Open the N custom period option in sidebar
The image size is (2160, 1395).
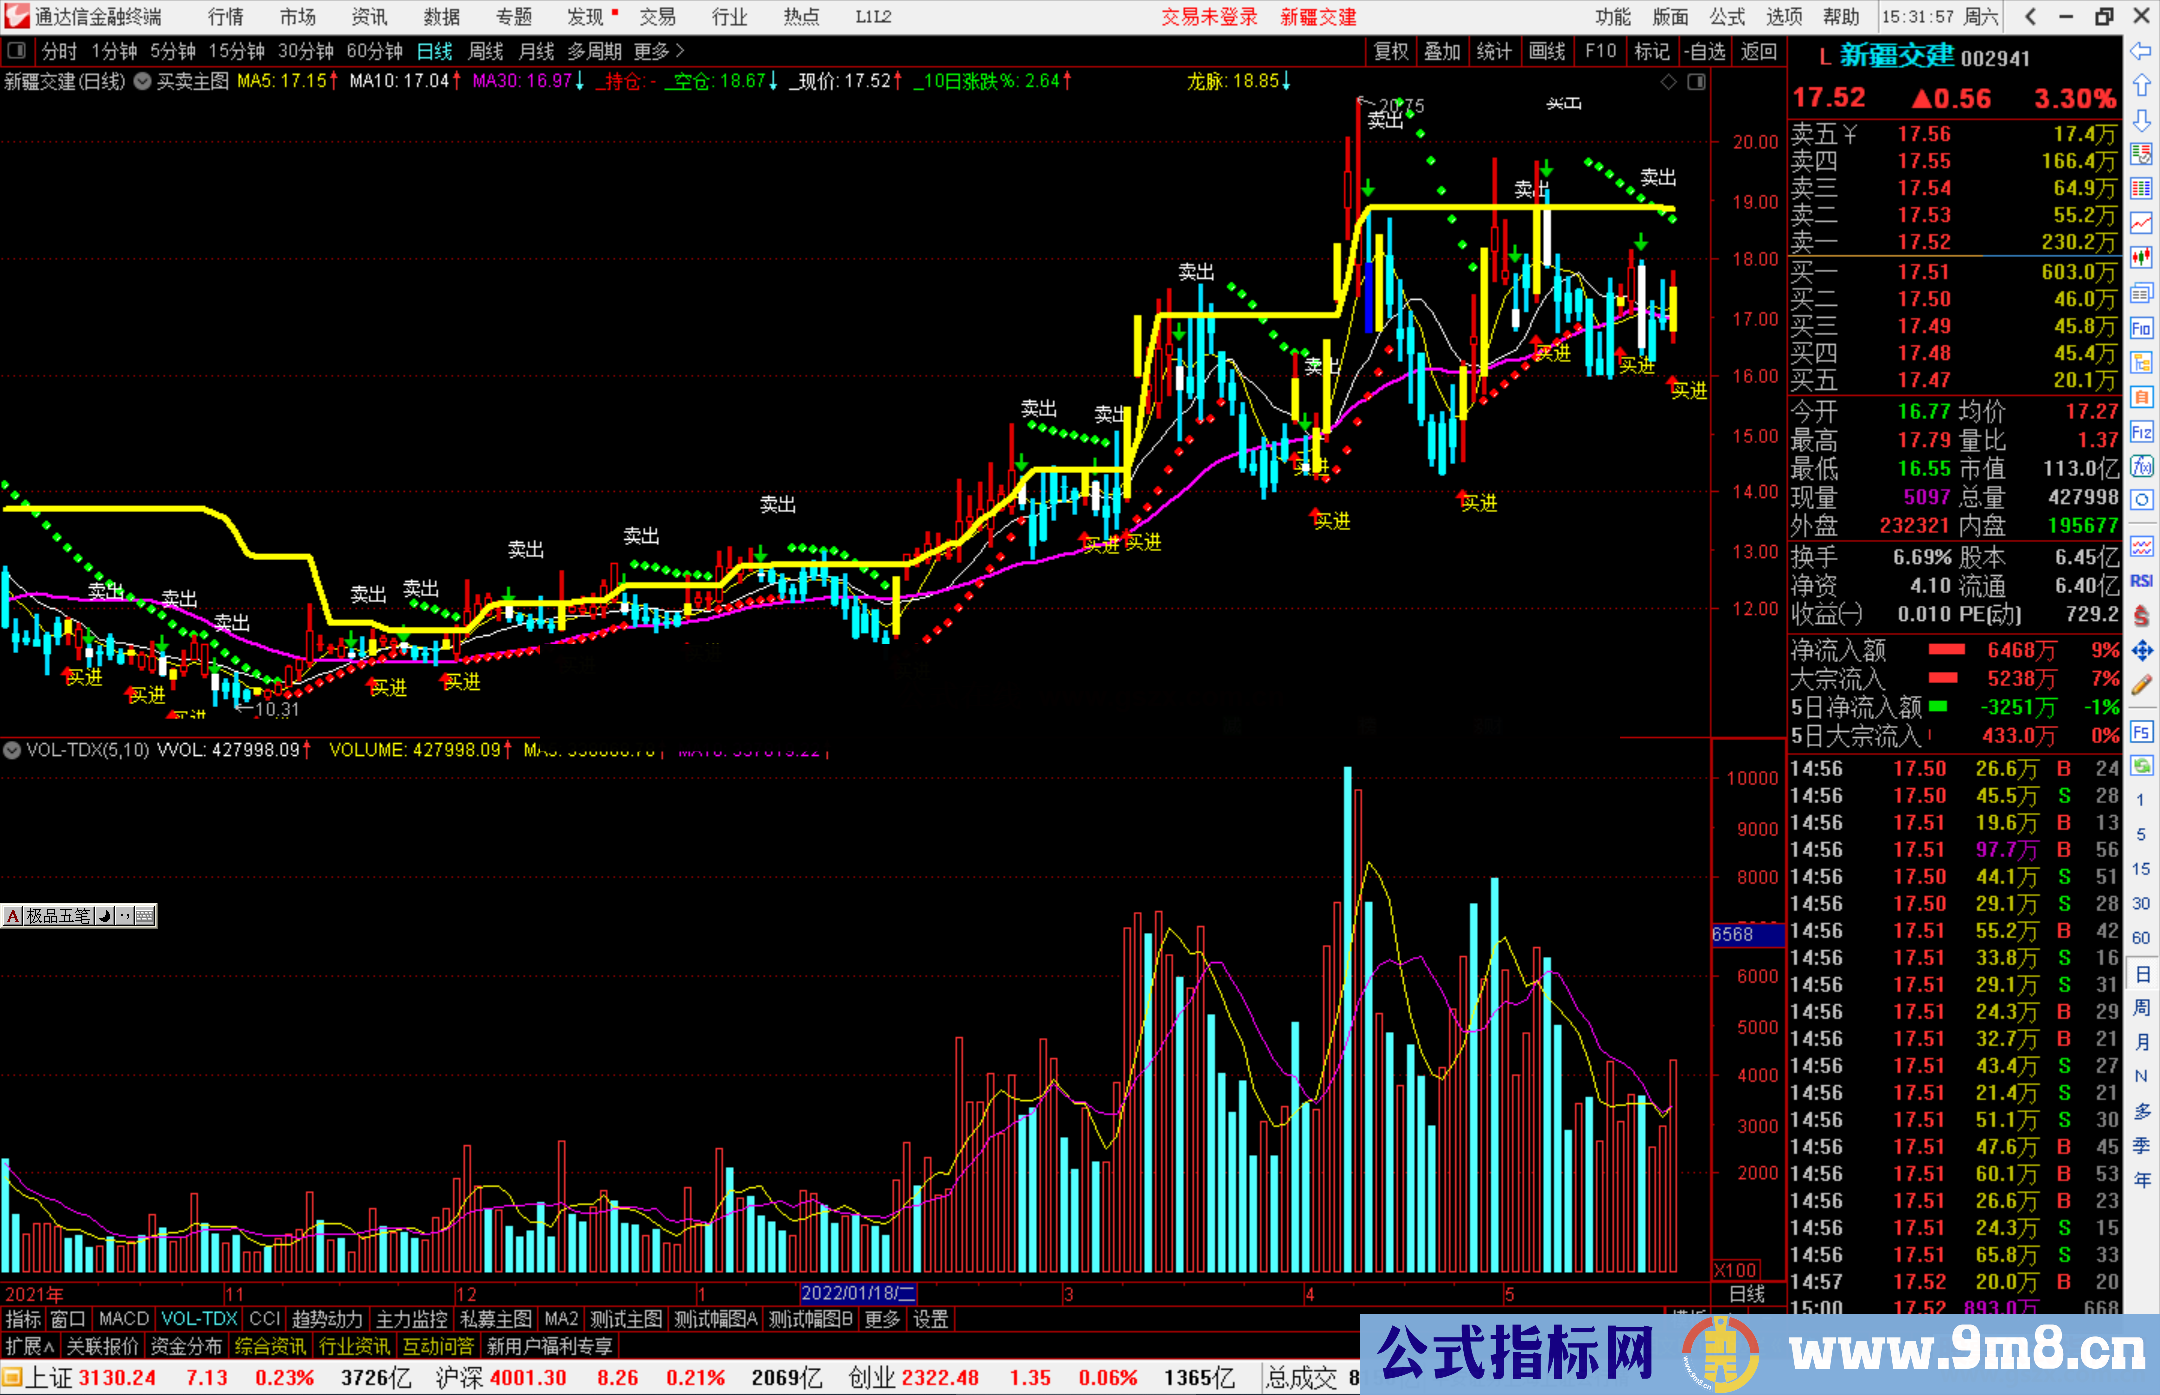tap(2141, 1076)
